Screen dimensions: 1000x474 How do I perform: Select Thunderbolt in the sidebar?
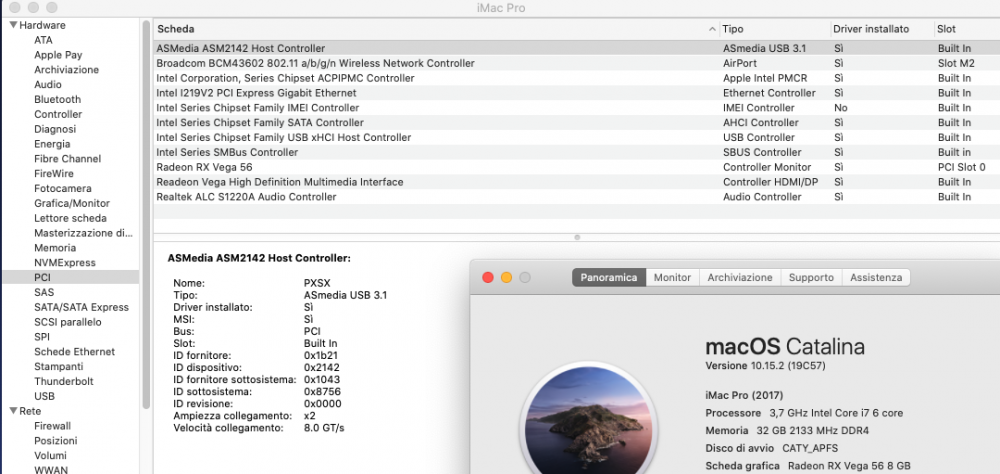pos(64,381)
